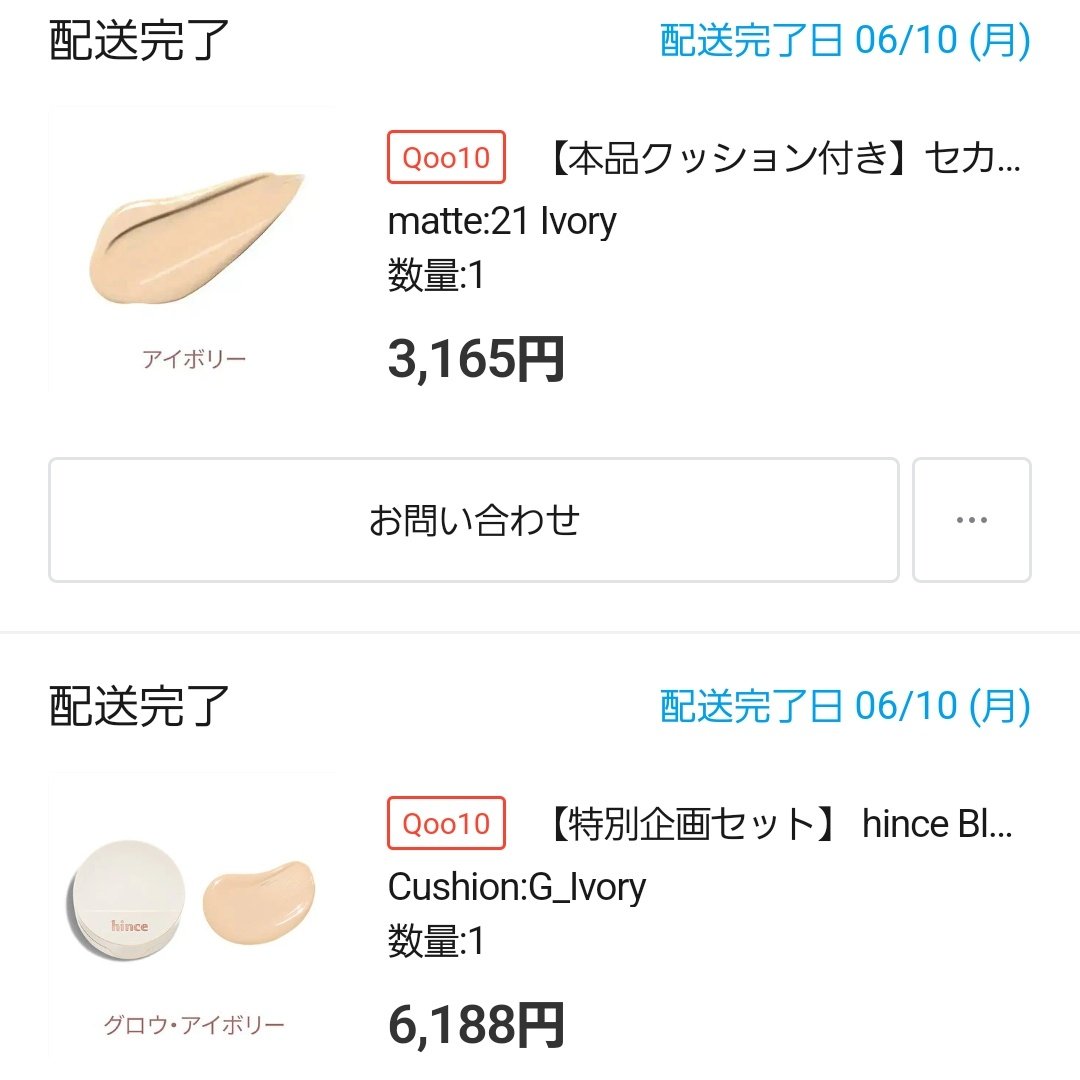
Task: Open the 【特別企画セット】 hince product title
Action: (780, 824)
